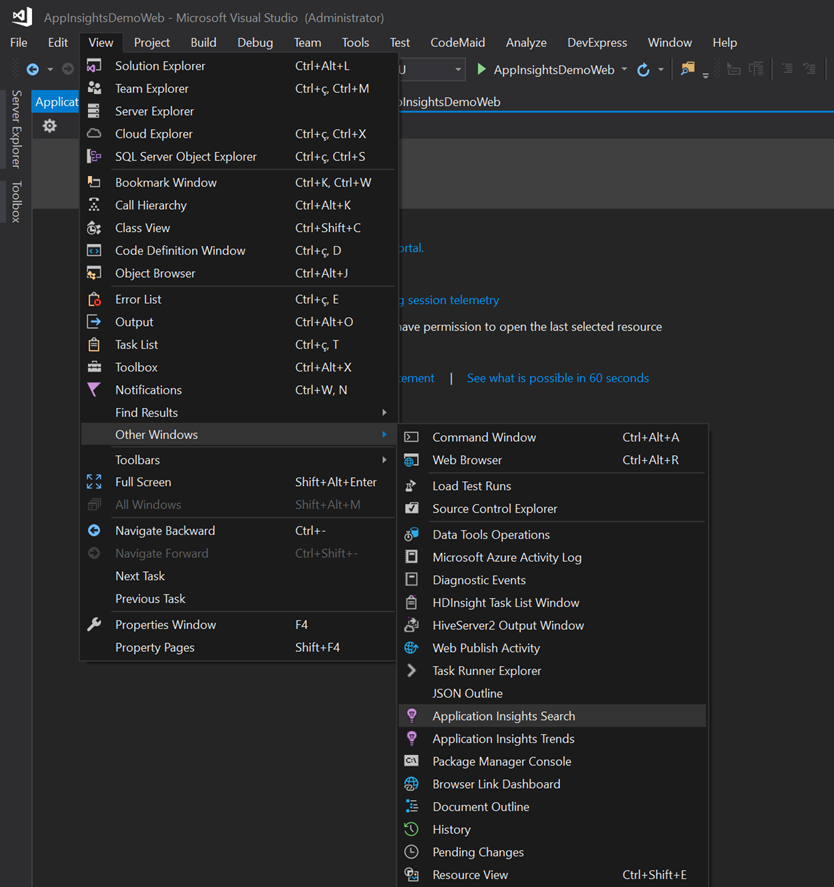Viewport: 834px width, 887px height.
Task: Open Class View
Action: [238, 227]
